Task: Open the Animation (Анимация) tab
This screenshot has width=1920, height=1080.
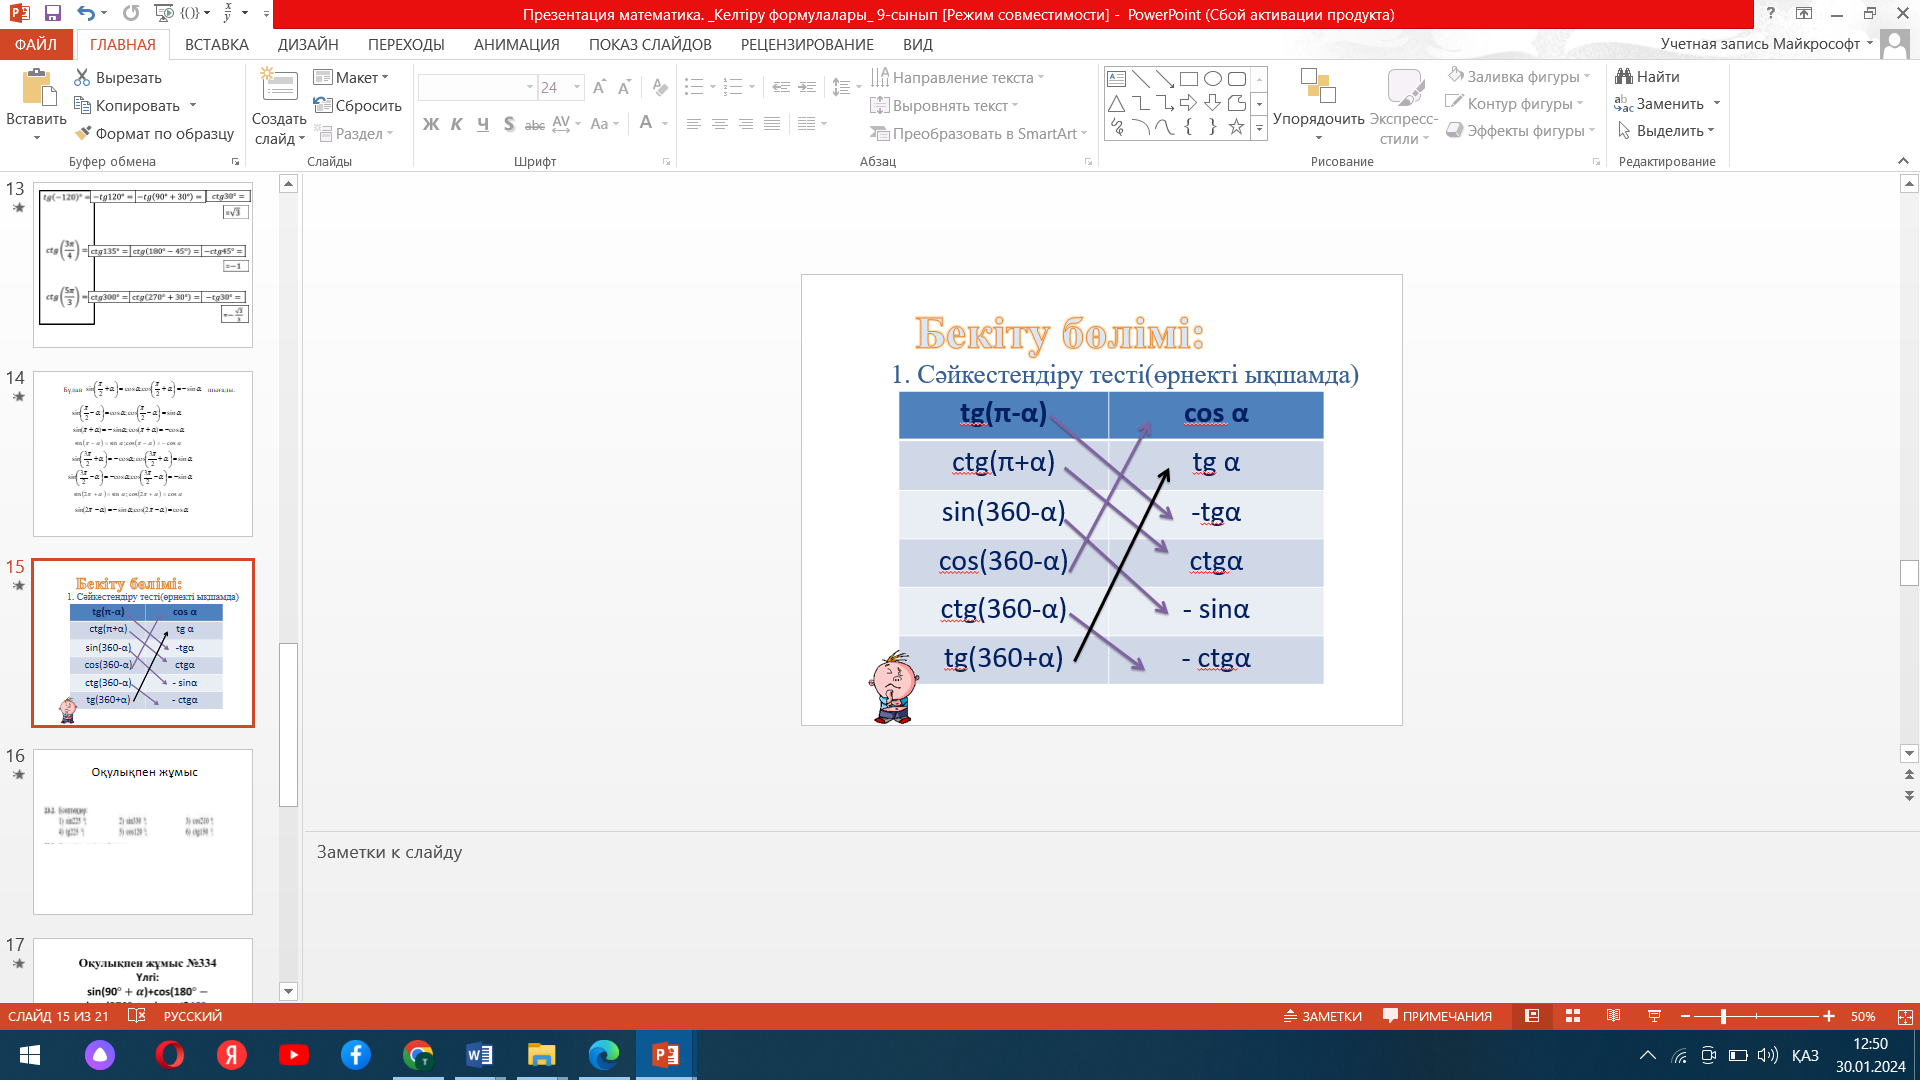Action: pyautogui.click(x=516, y=45)
